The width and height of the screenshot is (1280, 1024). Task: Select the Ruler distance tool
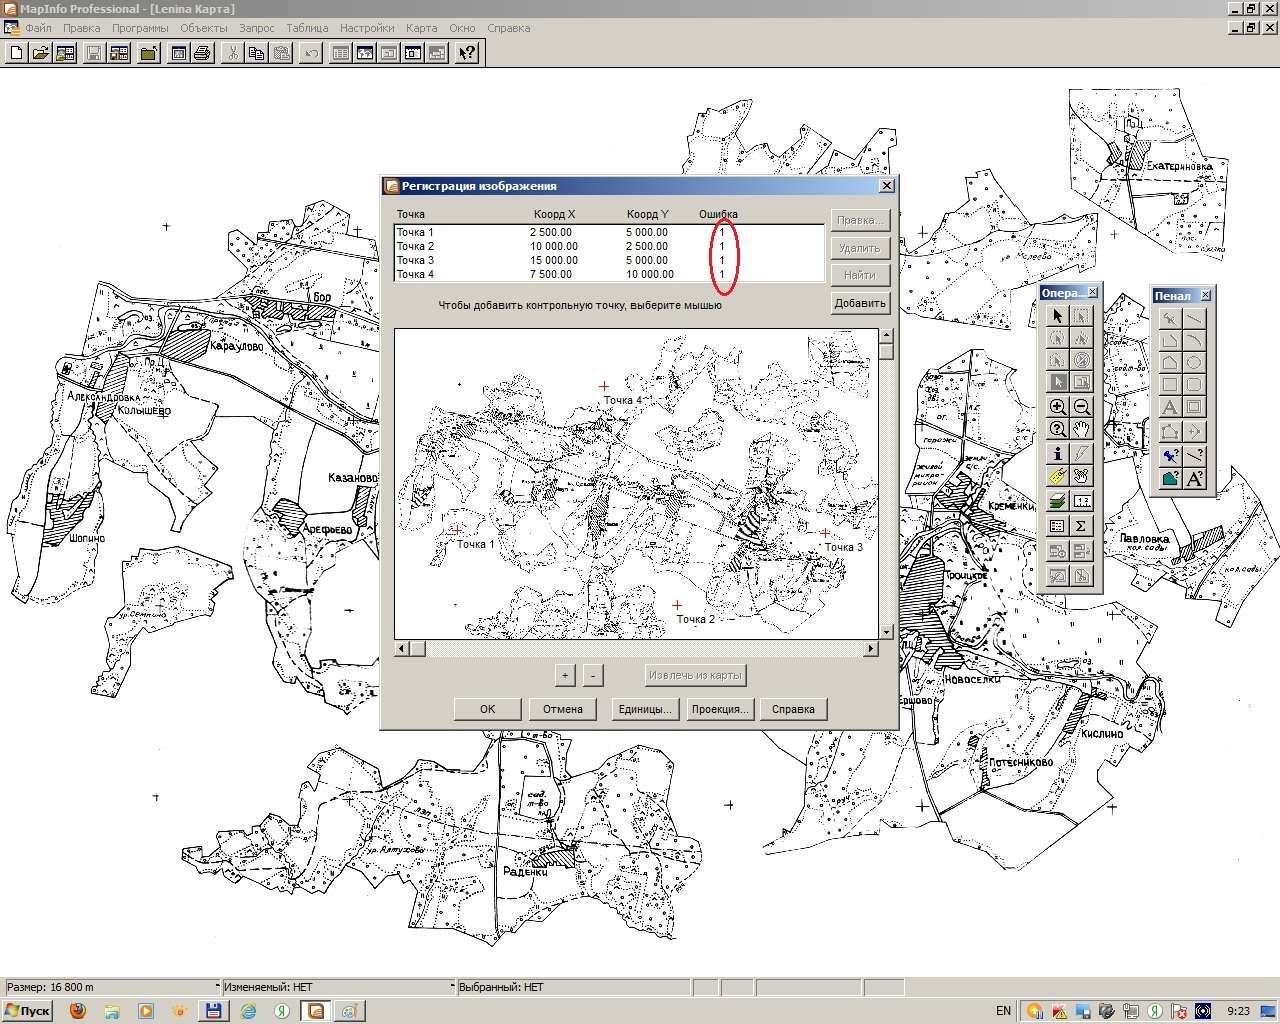pyautogui.click(x=1081, y=501)
